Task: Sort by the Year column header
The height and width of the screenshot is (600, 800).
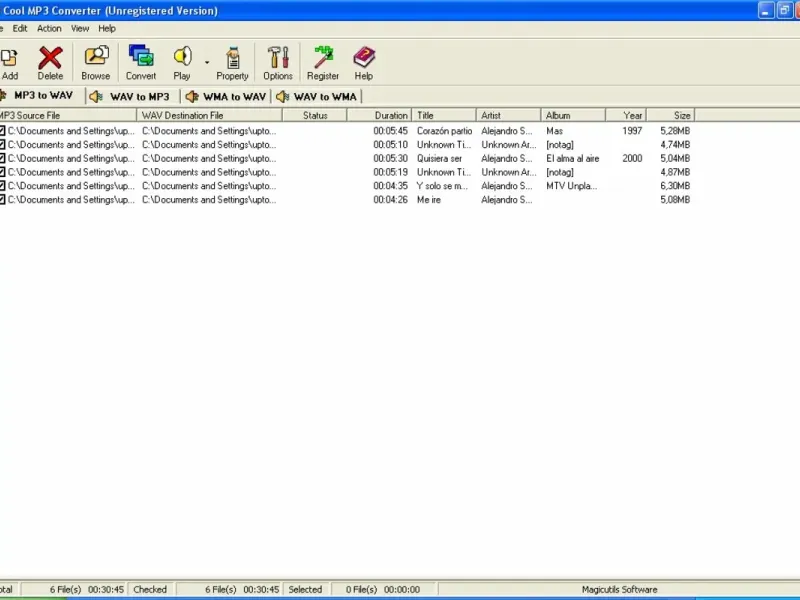Action: click(x=627, y=115)
